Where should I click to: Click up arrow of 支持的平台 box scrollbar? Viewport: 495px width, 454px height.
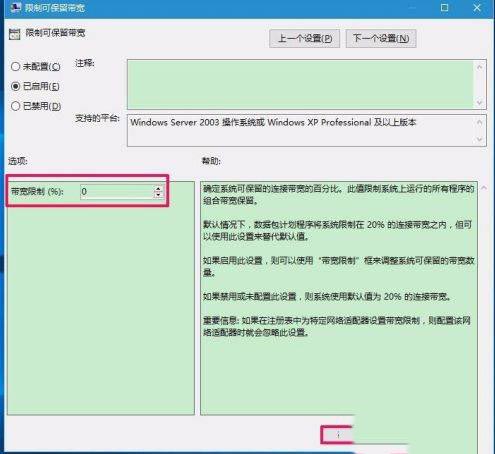[x=480, y=122]
